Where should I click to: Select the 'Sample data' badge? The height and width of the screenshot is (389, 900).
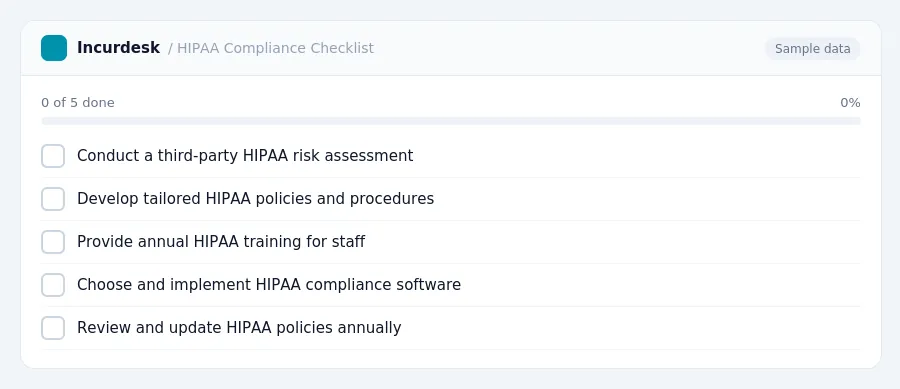pyautogui.click(x=812, y=49)
